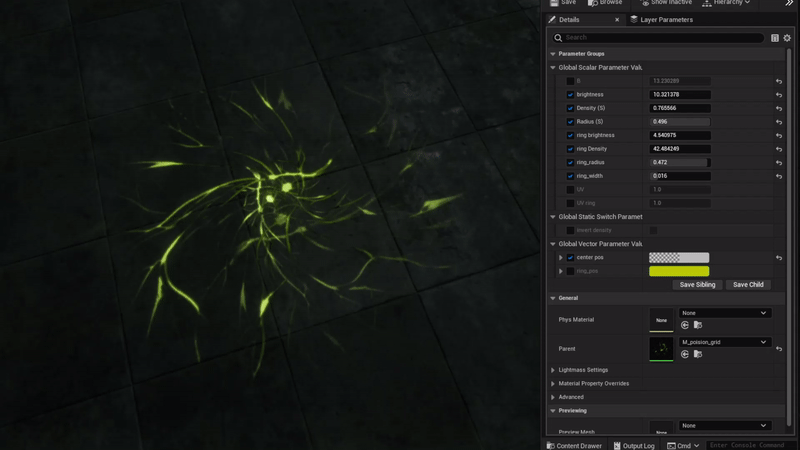800x450 pixels.
Task: Enable the B parameter checkbox
Action: click(570, 81)
